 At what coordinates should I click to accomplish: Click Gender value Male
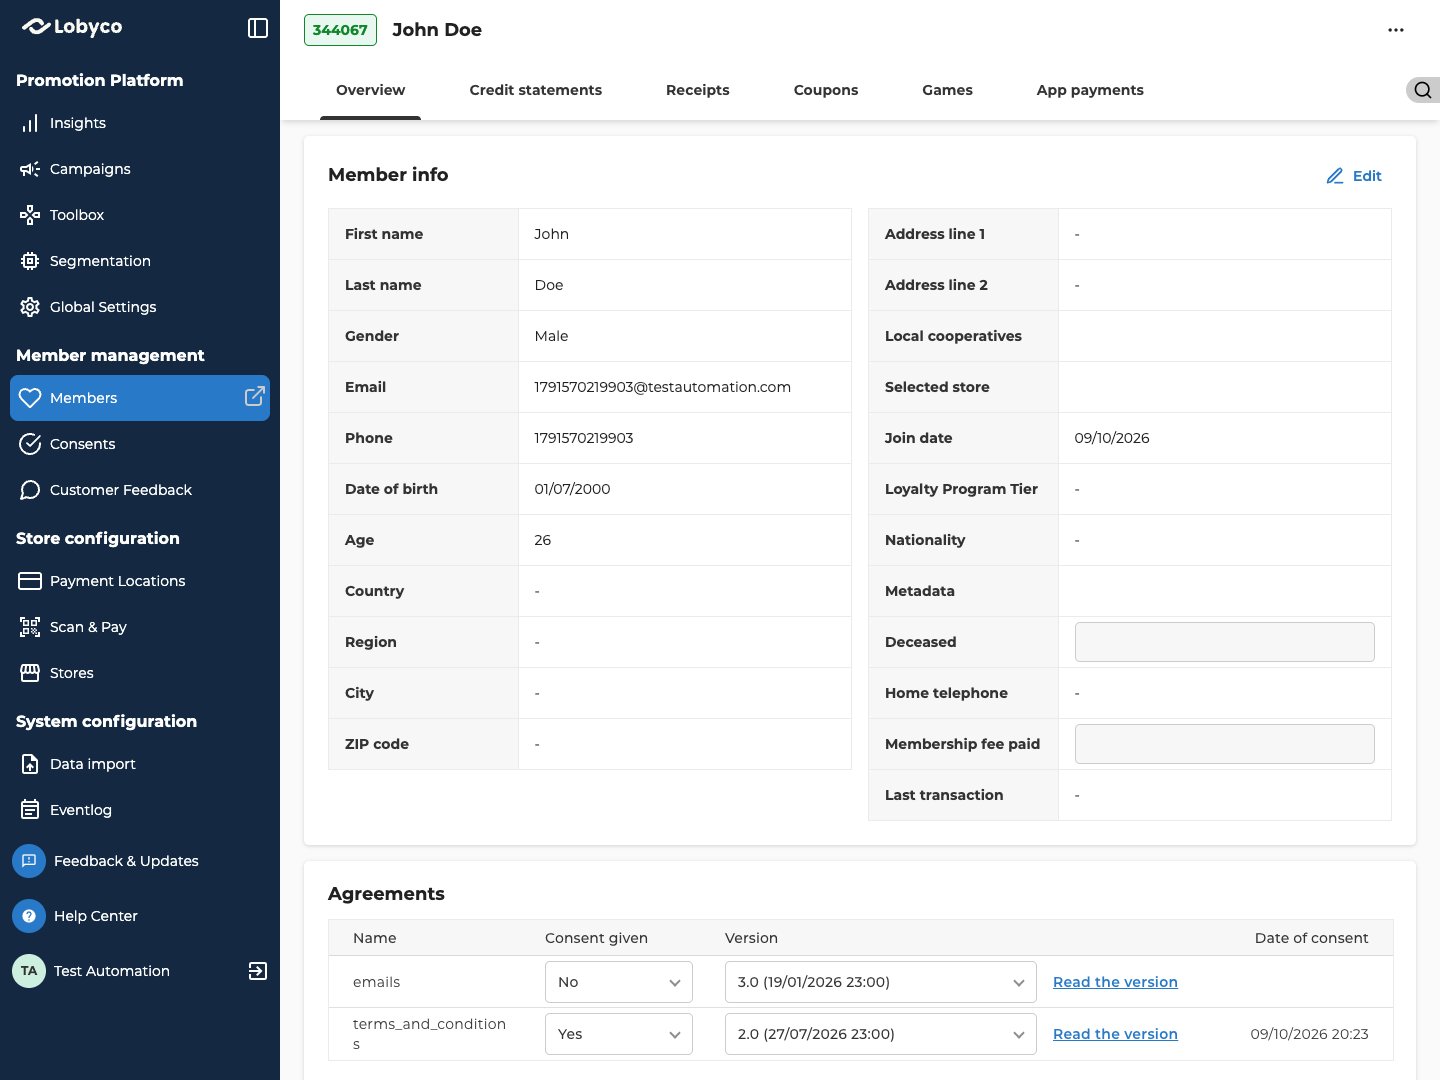click(x=551, y=336)
